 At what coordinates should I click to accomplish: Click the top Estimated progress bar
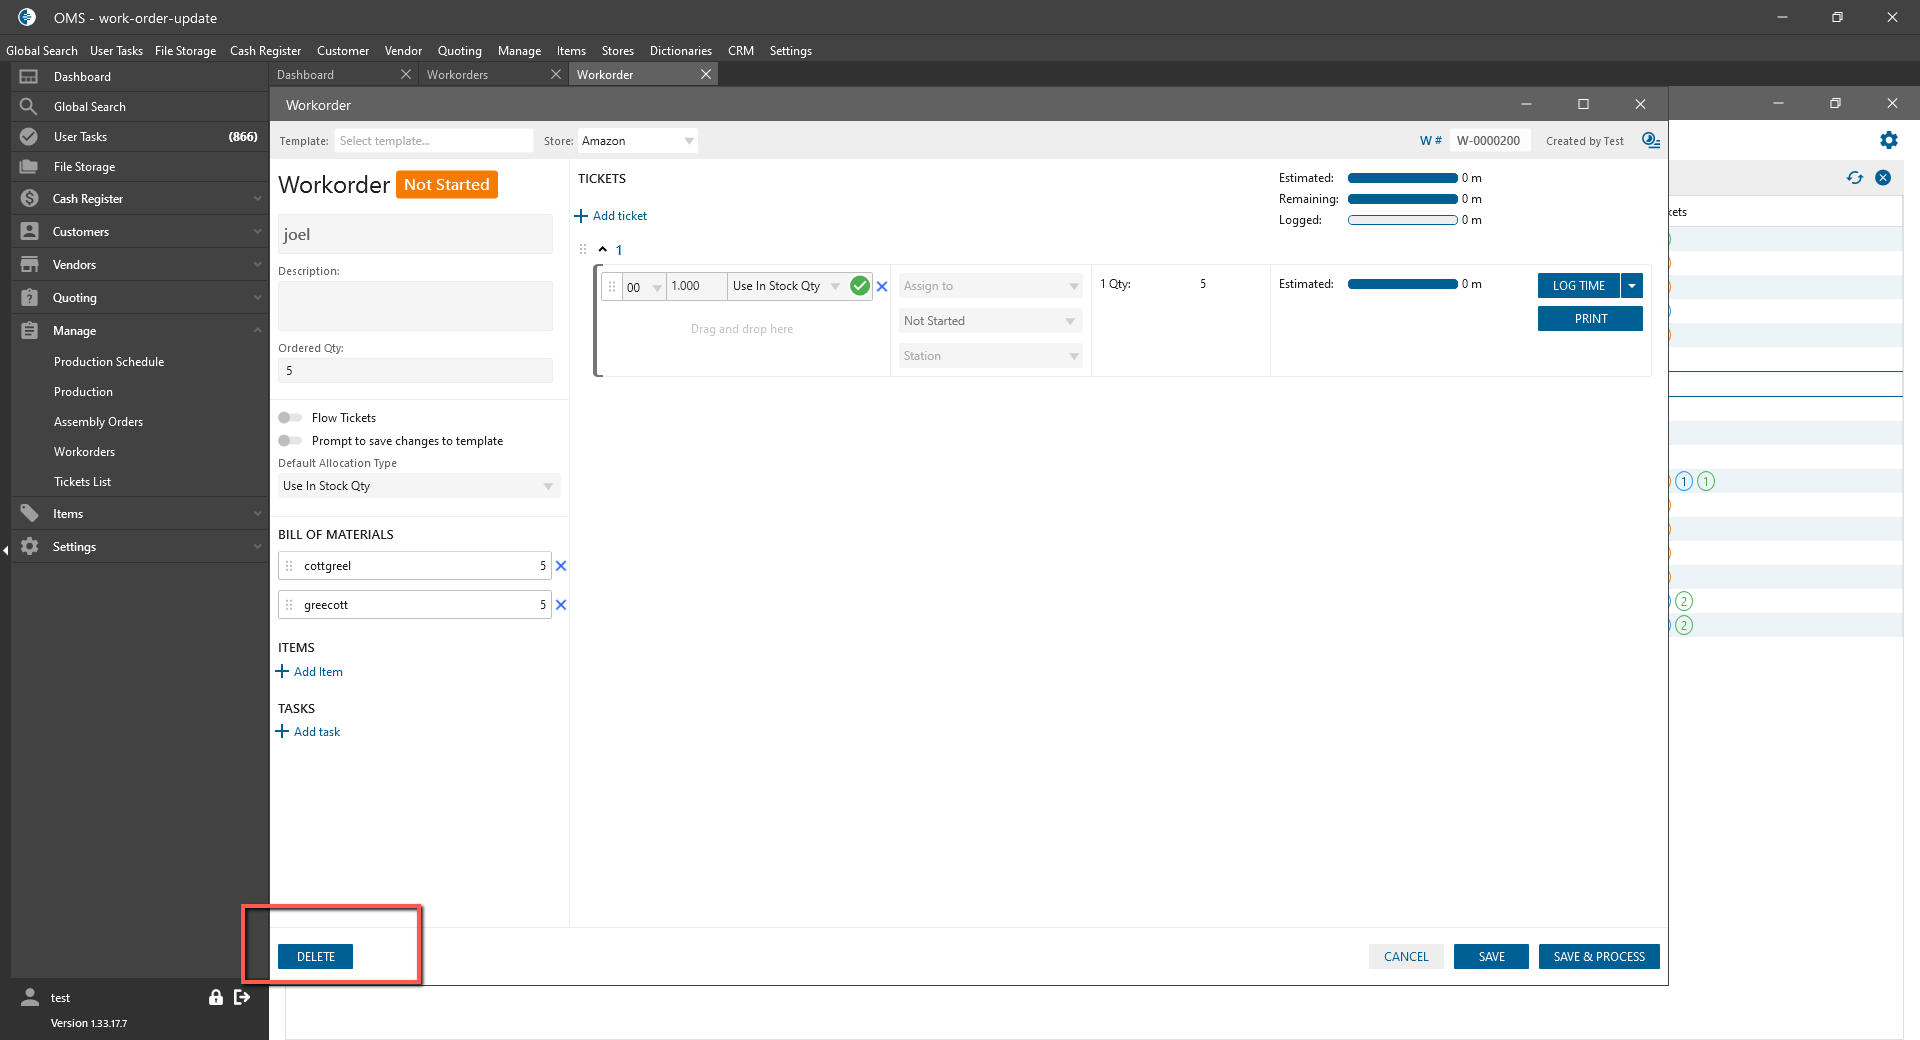[1402, 178]
